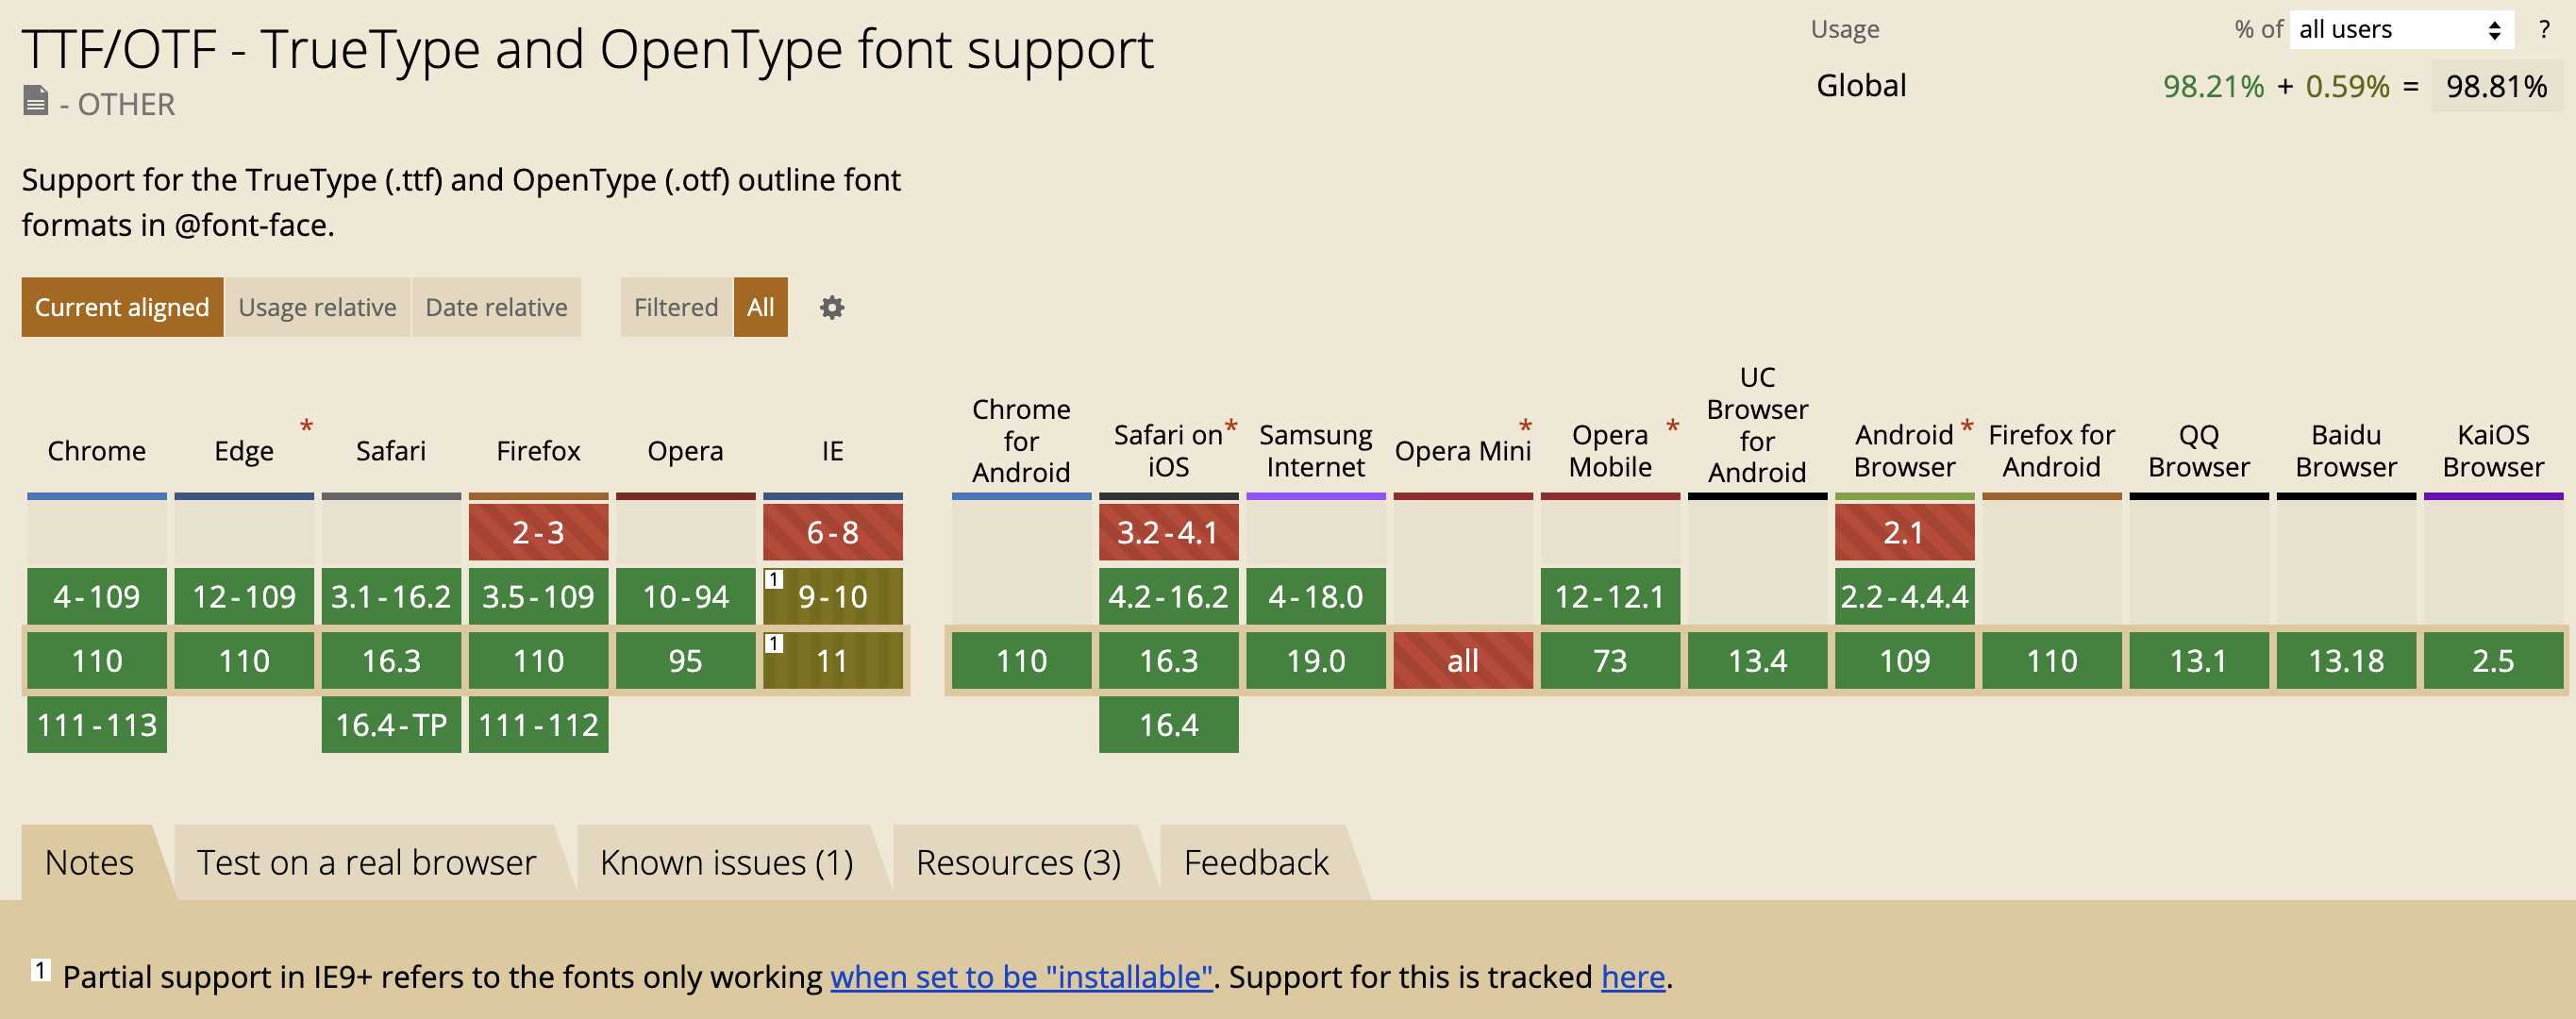Switch to the Resources (3) tab

click(x=1018, y=862)
